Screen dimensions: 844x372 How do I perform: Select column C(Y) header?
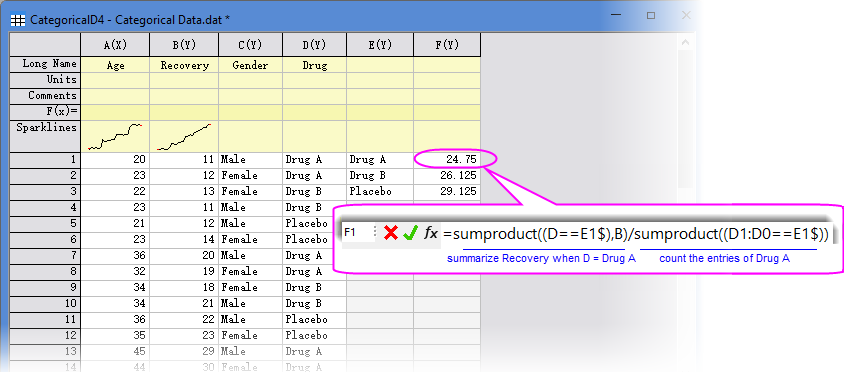tap(250, 45)
